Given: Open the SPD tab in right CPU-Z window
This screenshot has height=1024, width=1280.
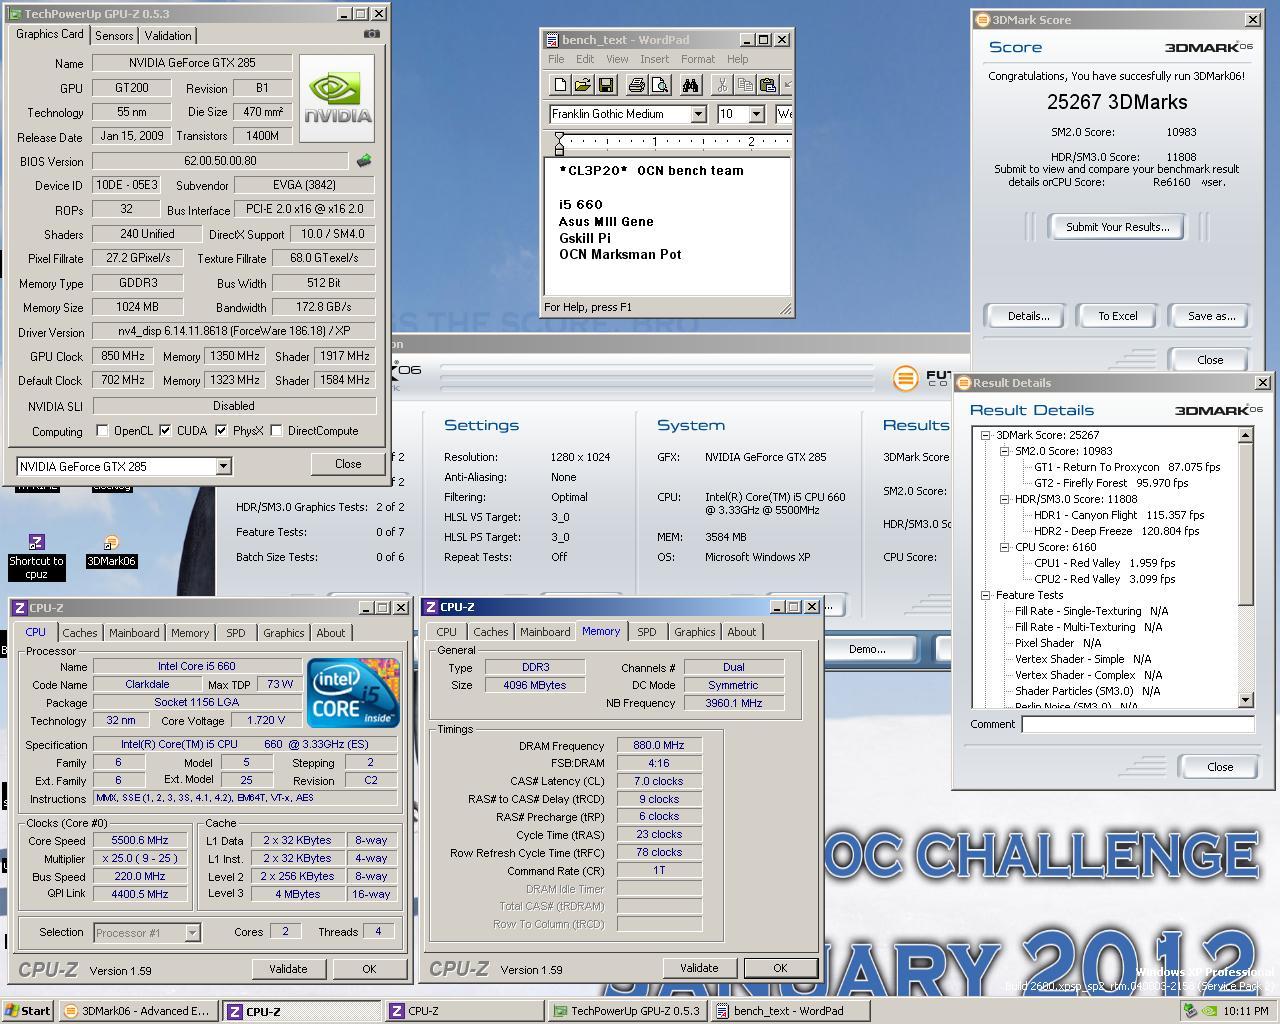Looking at the screenshot, I should (x=647, y=632).
